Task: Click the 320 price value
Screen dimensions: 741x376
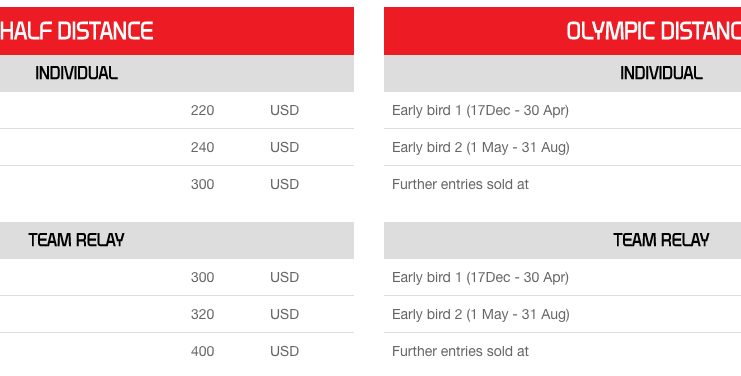Action: pyautogui.click(x=202, y=315)
